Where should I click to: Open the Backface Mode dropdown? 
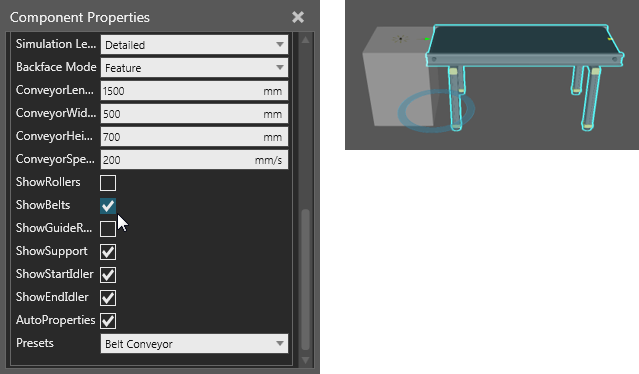pyautogui.click(x=194, y=68)
